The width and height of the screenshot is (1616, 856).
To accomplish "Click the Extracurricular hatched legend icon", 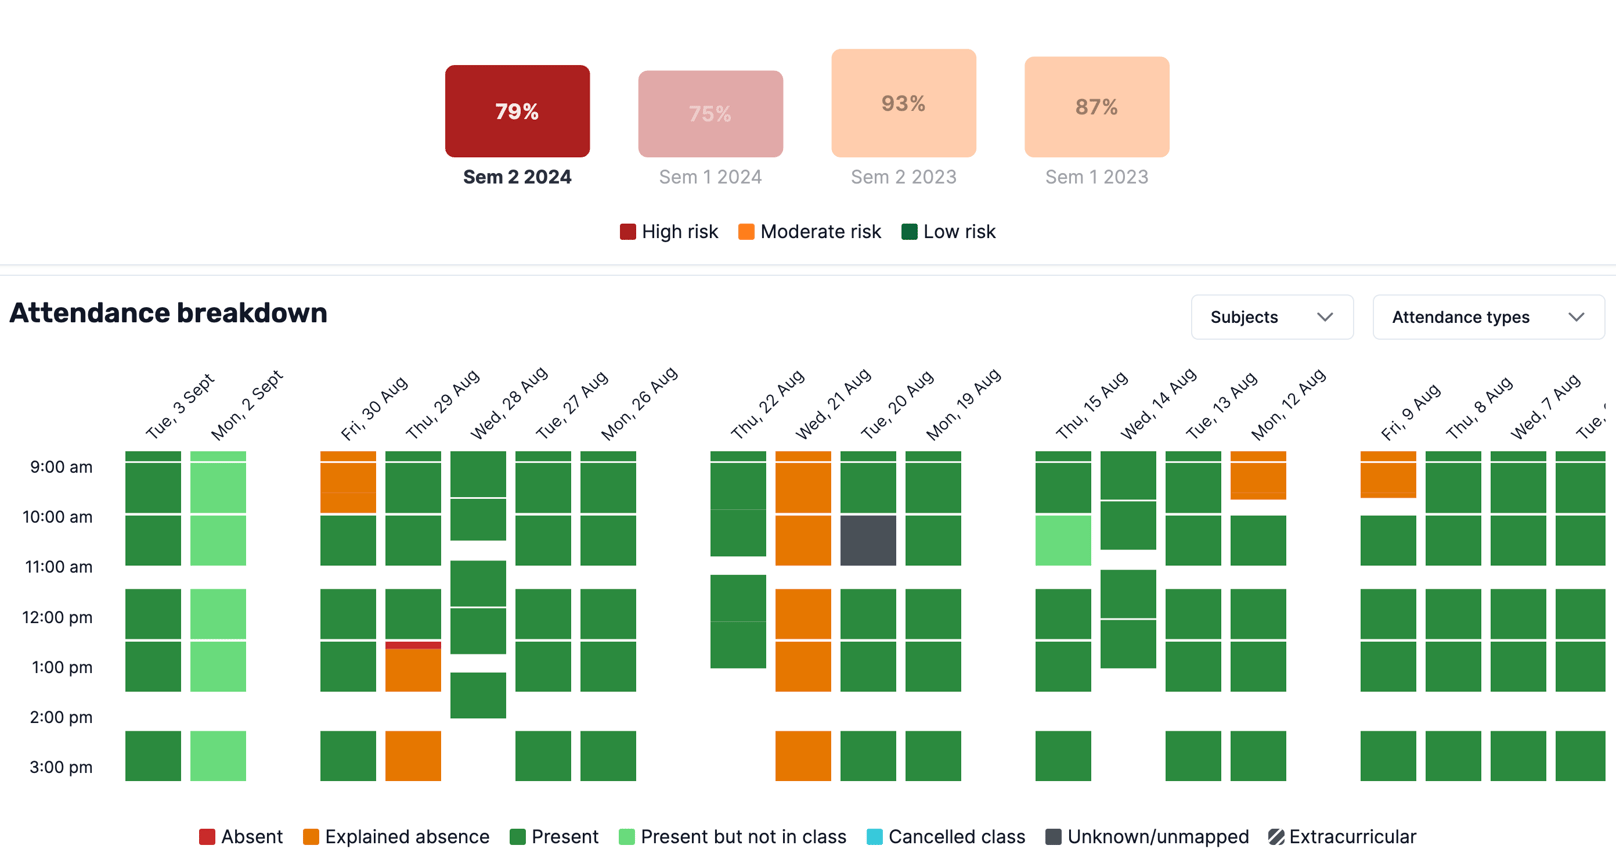I will click(1276, 837).
